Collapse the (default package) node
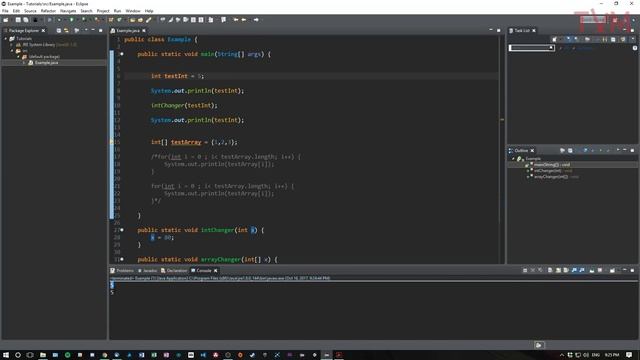Screen dimensions: 640x360 18,57
